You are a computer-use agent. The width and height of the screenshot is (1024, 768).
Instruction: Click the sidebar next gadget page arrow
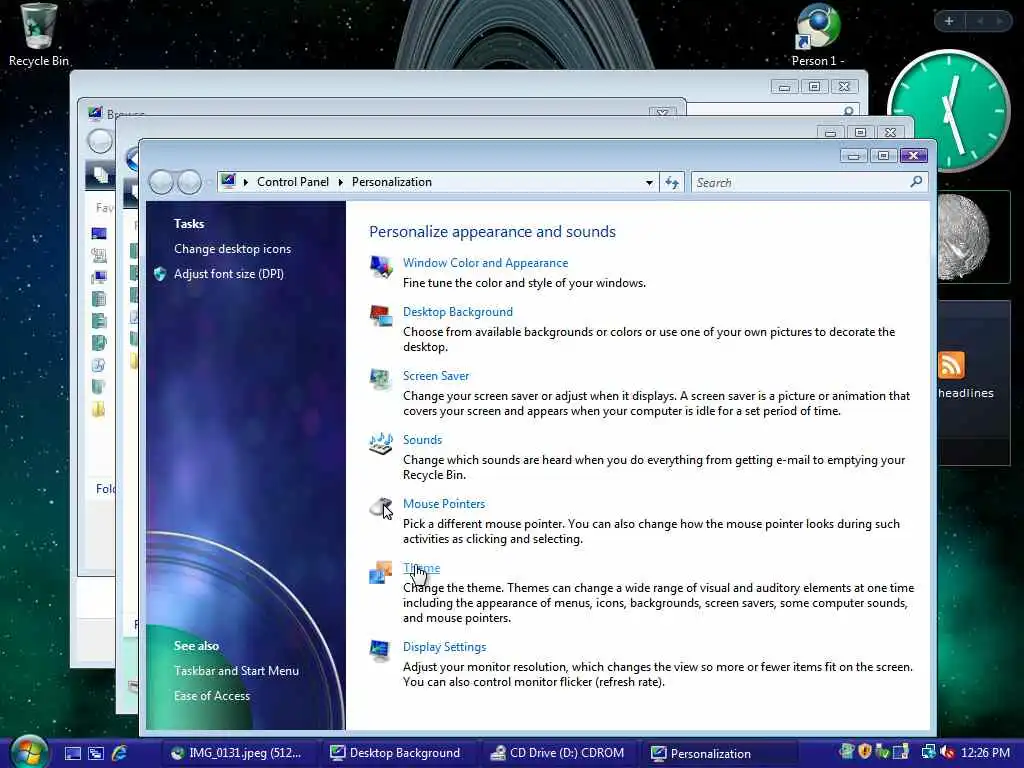1000,21
